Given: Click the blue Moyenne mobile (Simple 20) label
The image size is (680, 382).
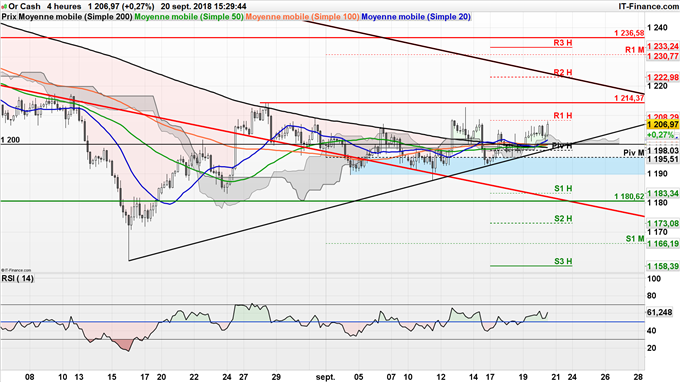Looking at the screenshot, I should point(416,17).
